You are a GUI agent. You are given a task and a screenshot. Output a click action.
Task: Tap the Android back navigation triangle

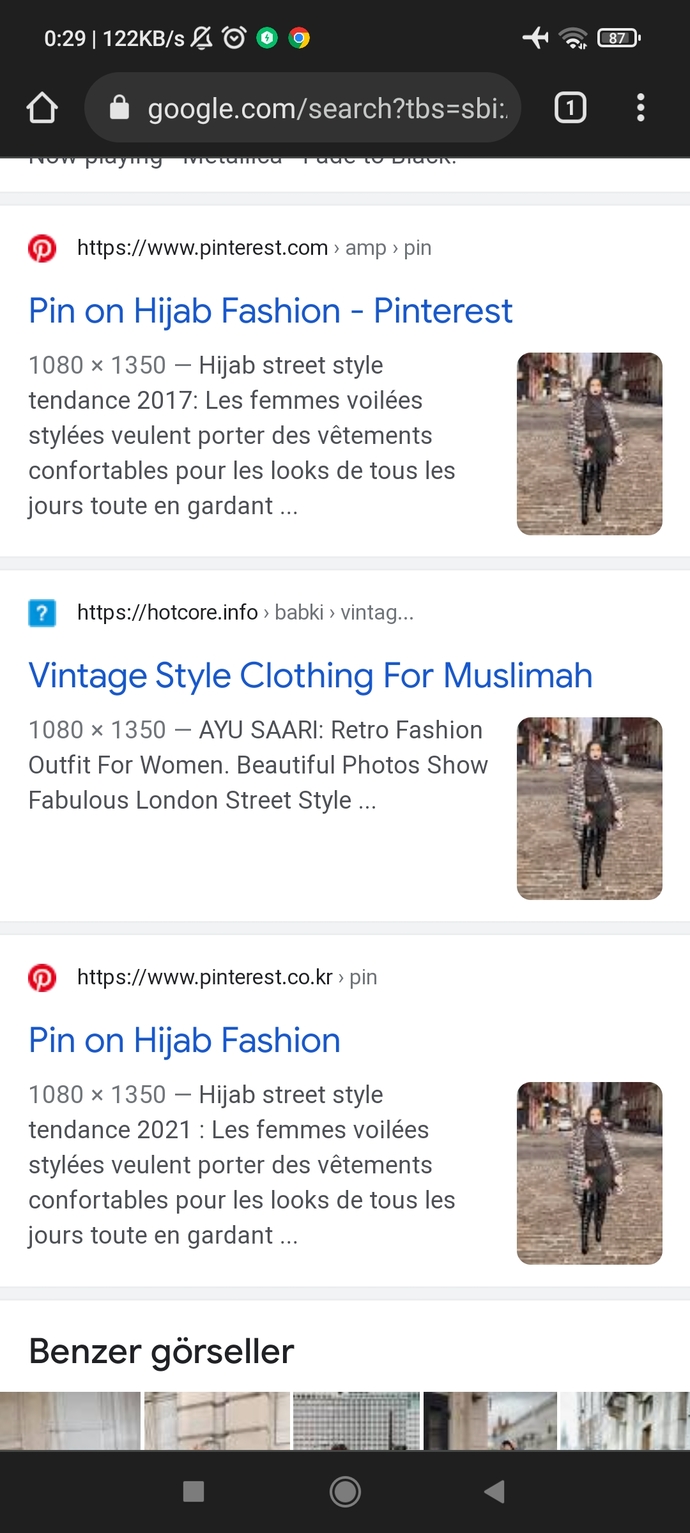pyautogui.click(x=494, y=1492)
